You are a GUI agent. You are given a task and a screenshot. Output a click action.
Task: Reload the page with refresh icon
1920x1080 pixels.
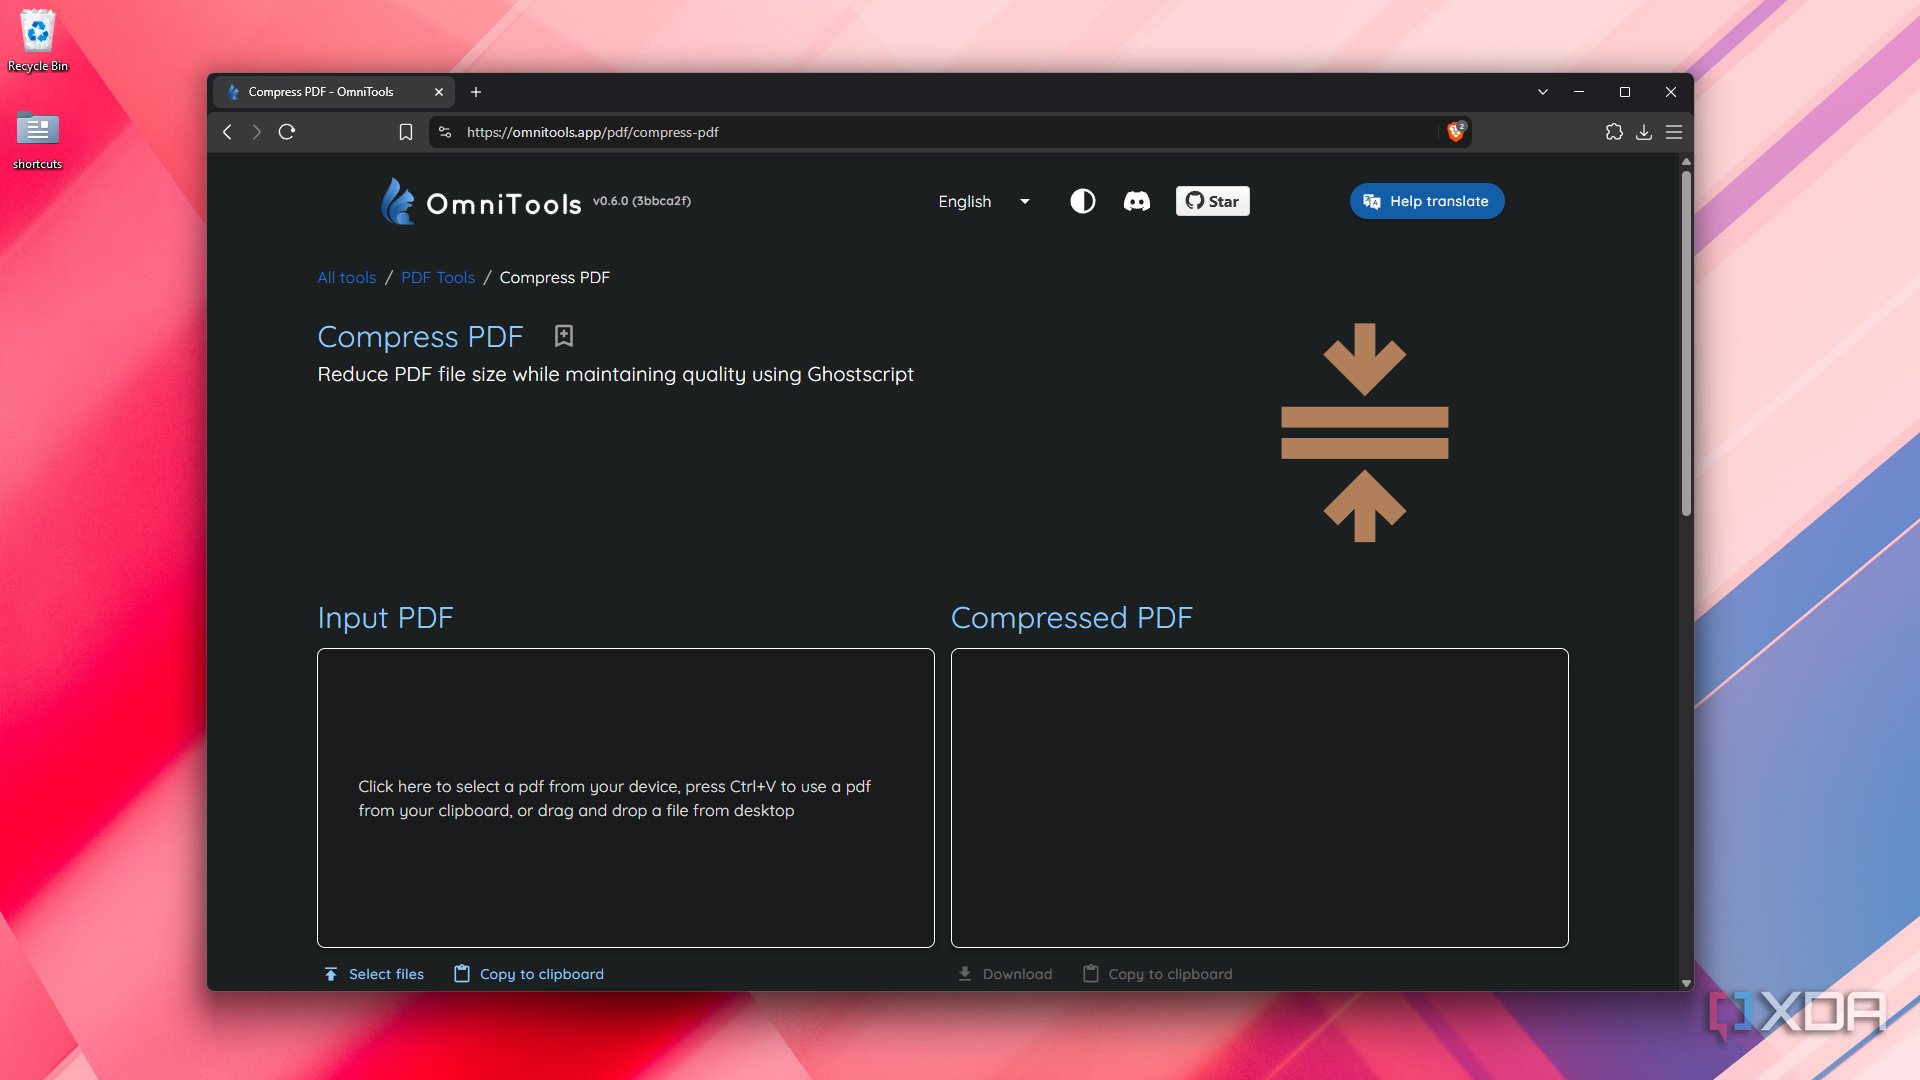(287, 132)
